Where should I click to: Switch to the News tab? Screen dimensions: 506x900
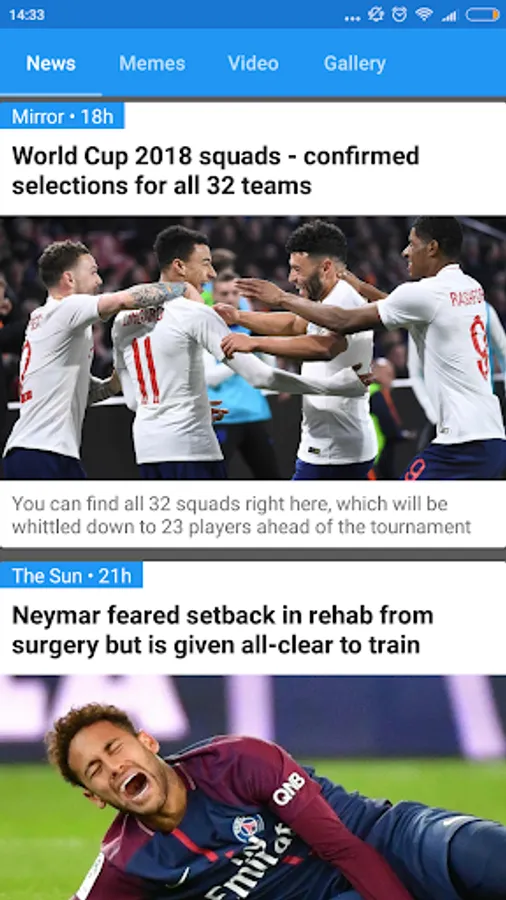(x=50, y=63)
